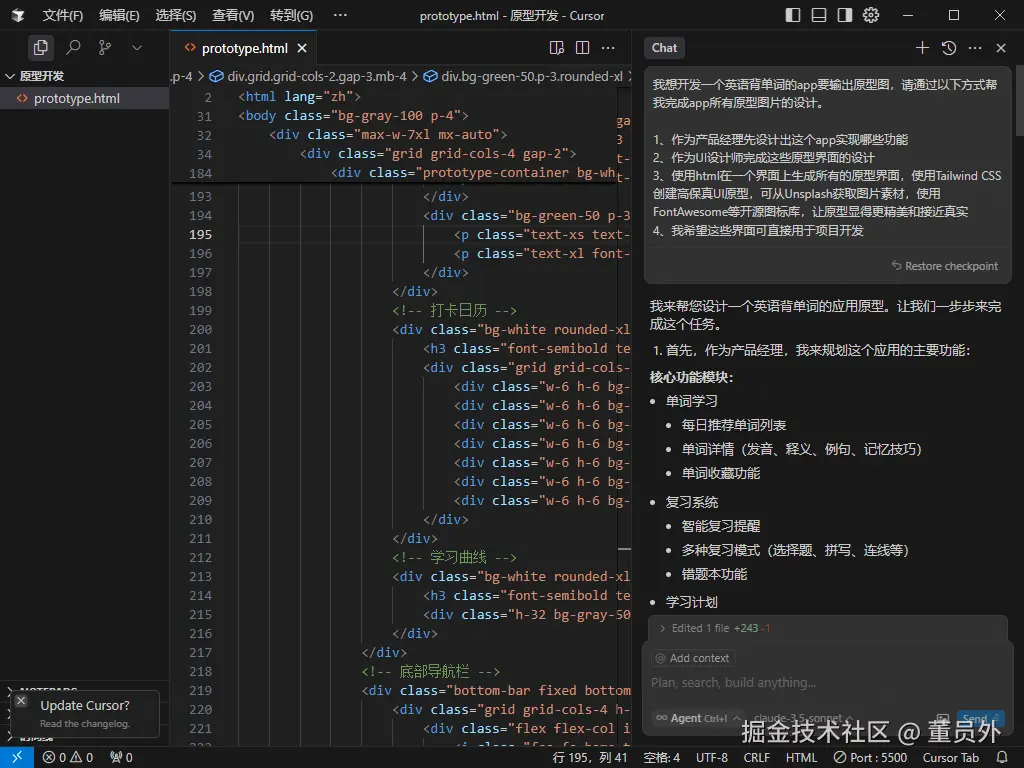Click Cursor logo app menu icon
This screenshot has height=768, width=1024.
tap(18, 15)
